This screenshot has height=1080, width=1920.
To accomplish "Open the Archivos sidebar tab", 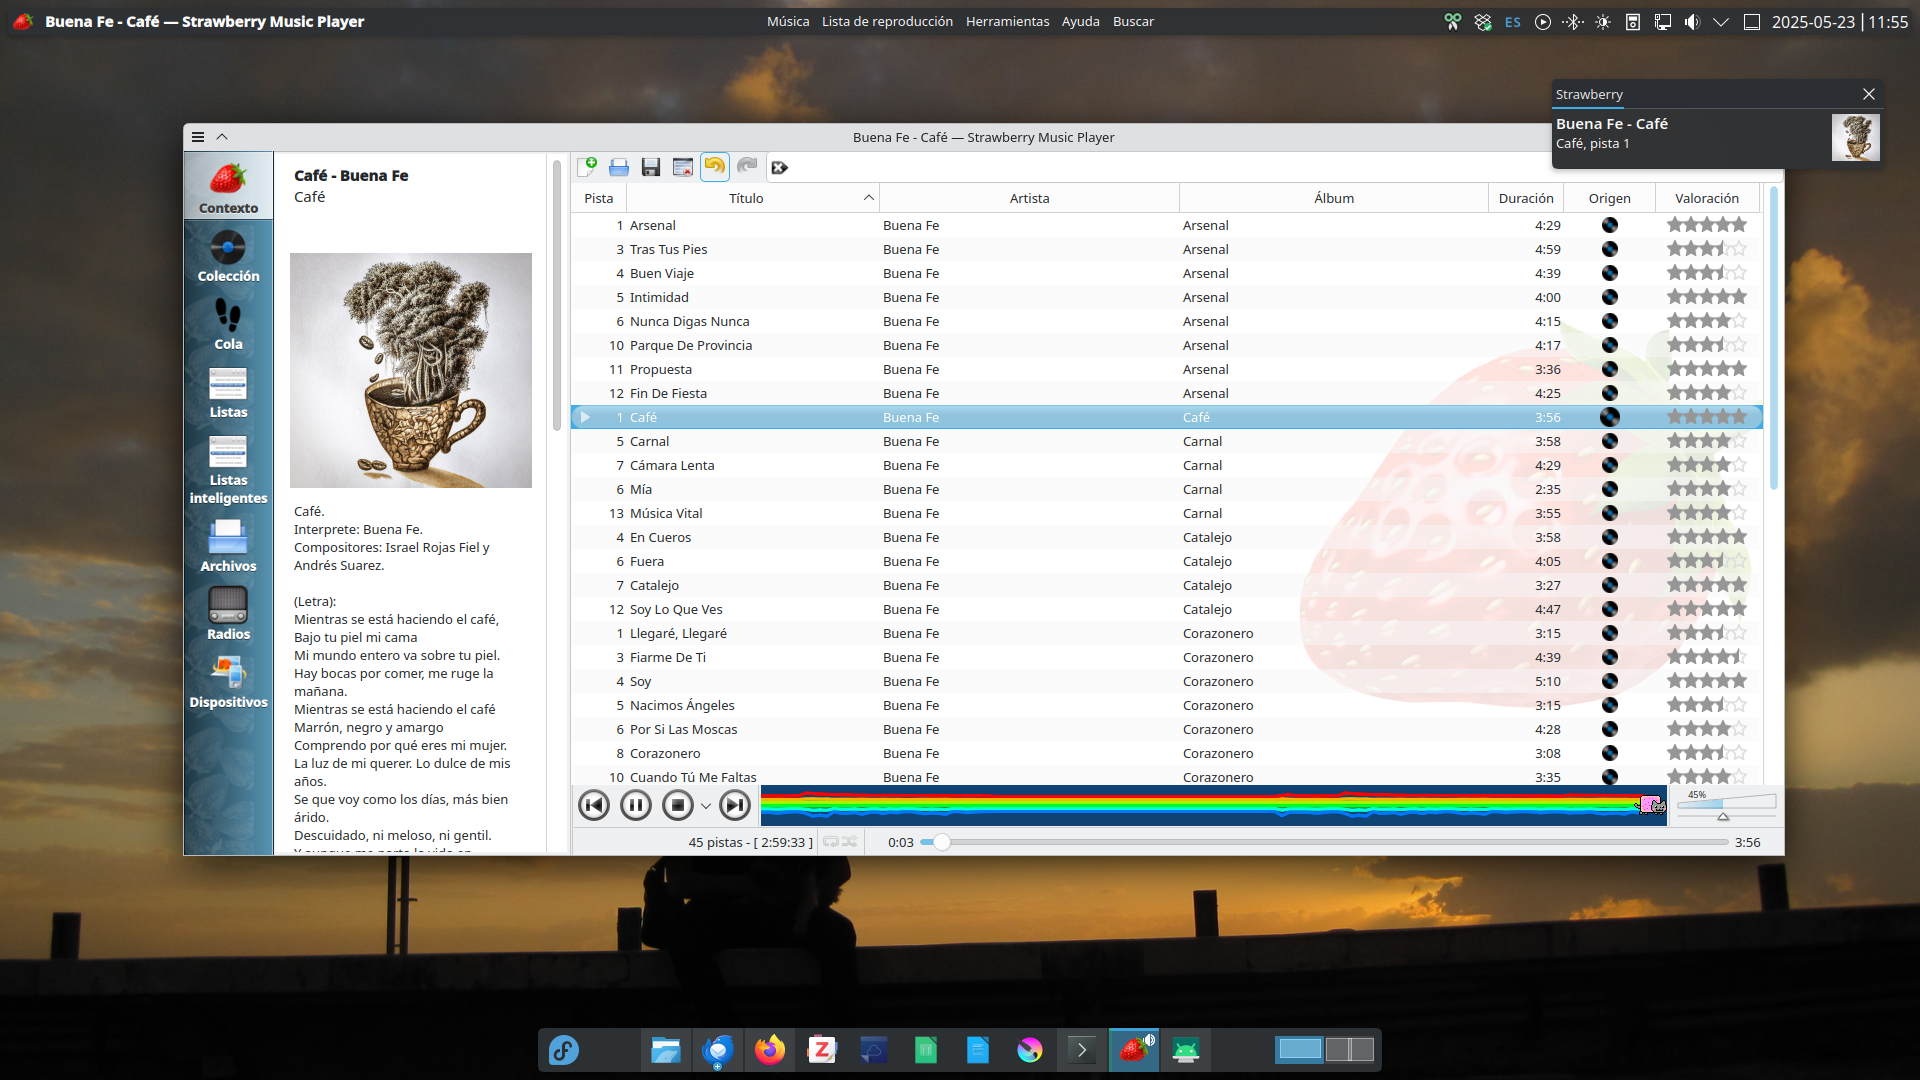I will coord(228,545).
